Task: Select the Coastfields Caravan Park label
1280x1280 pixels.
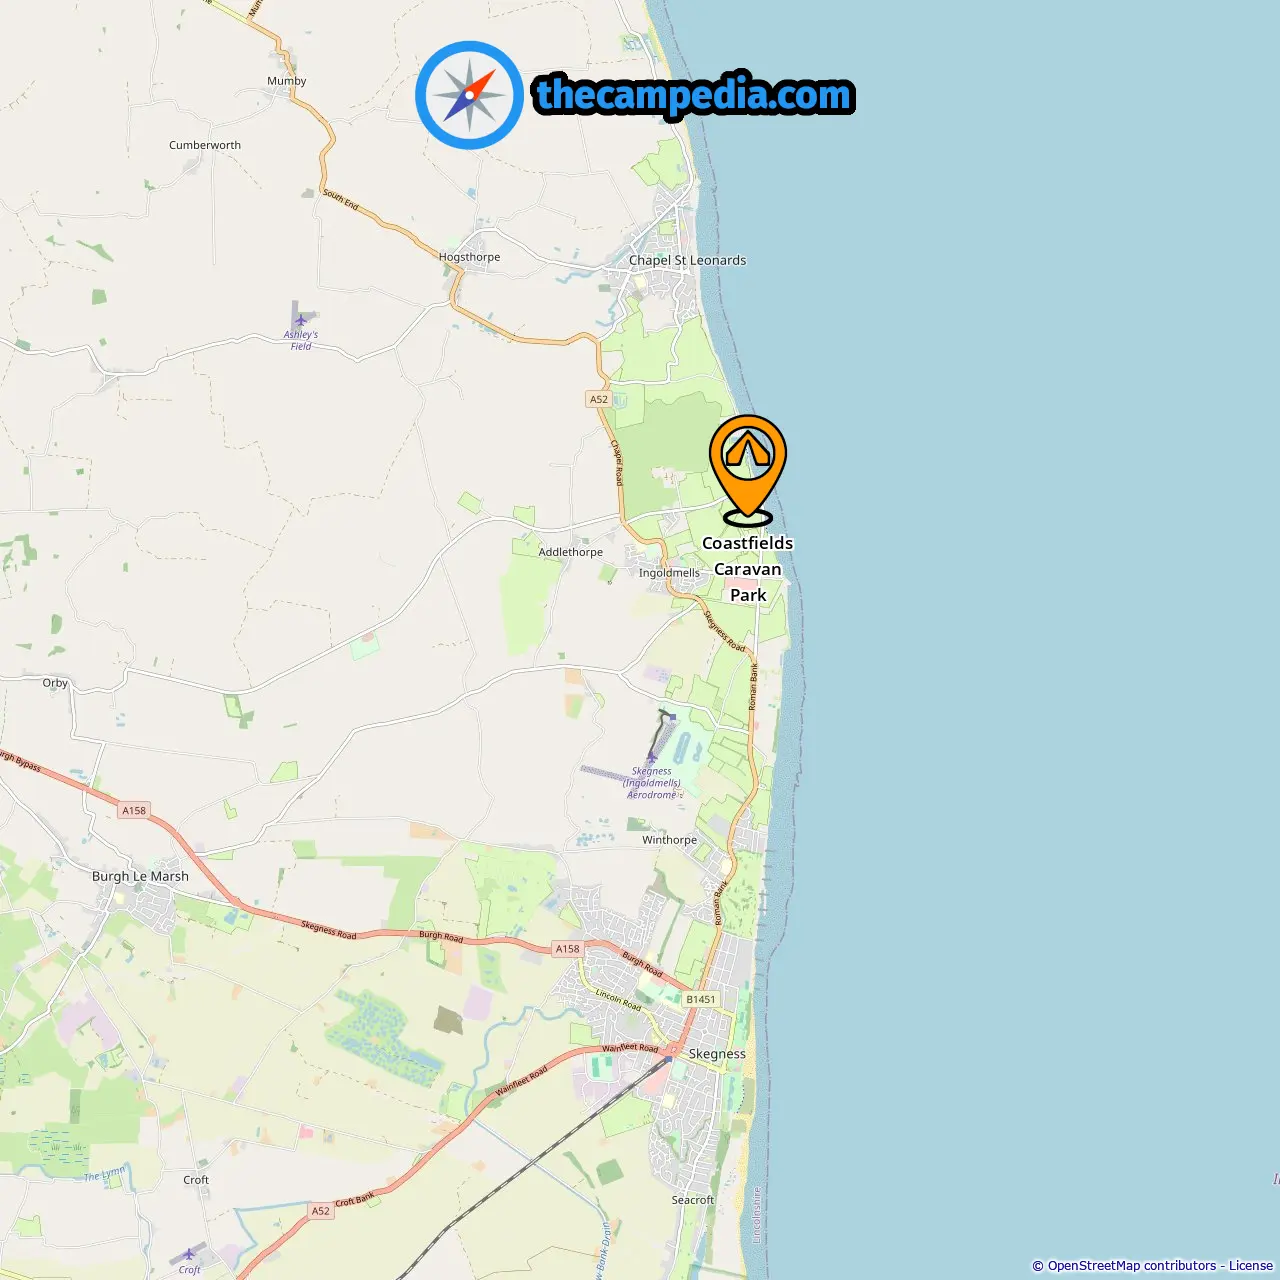Action: (748, 569)
